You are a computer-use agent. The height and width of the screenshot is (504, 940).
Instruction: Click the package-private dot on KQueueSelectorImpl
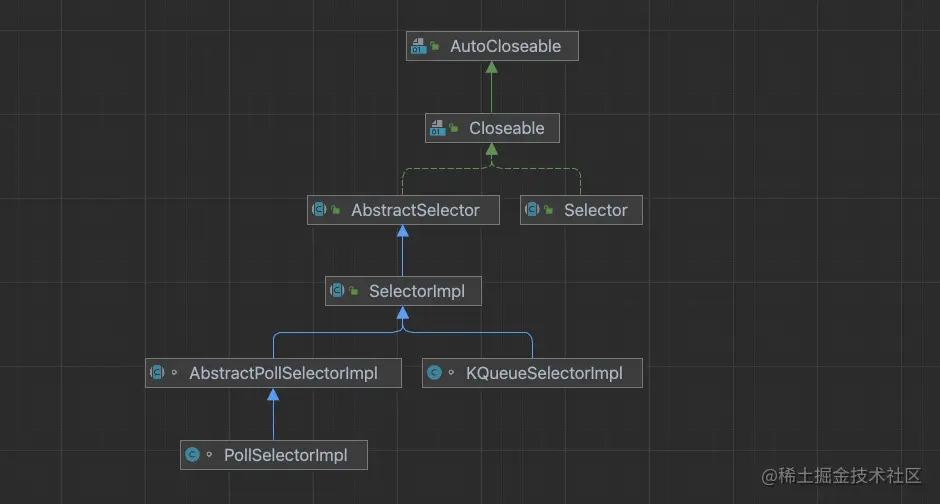(451, 372)
